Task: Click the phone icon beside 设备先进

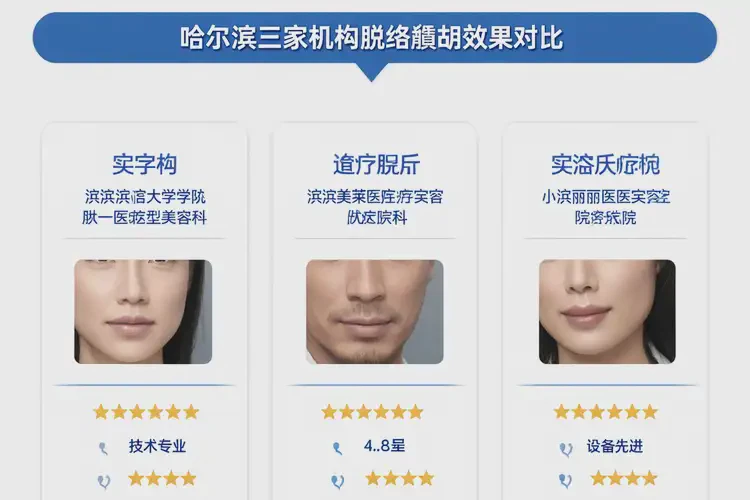Action: click(x=566, y=449)
